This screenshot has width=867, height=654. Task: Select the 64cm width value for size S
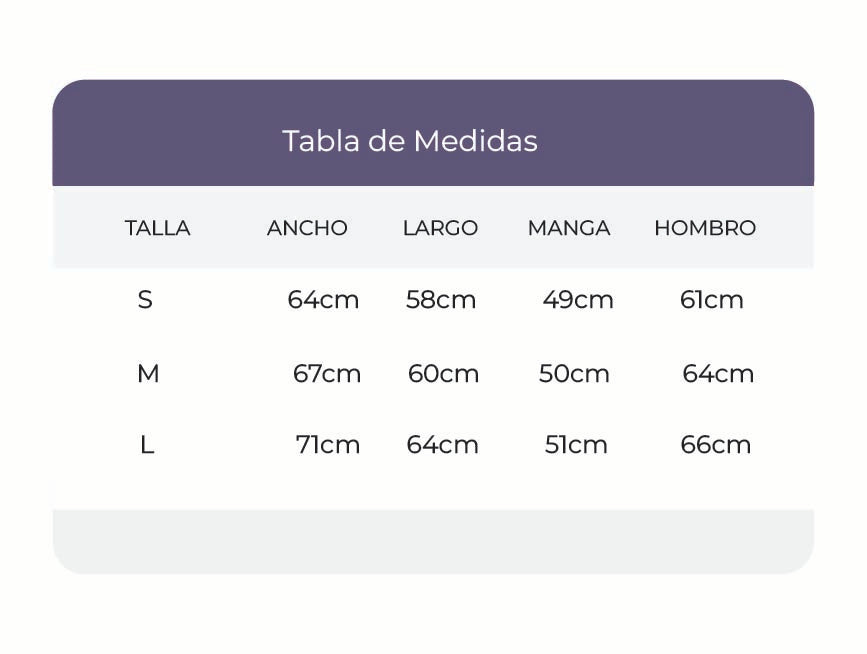[323, 300]
